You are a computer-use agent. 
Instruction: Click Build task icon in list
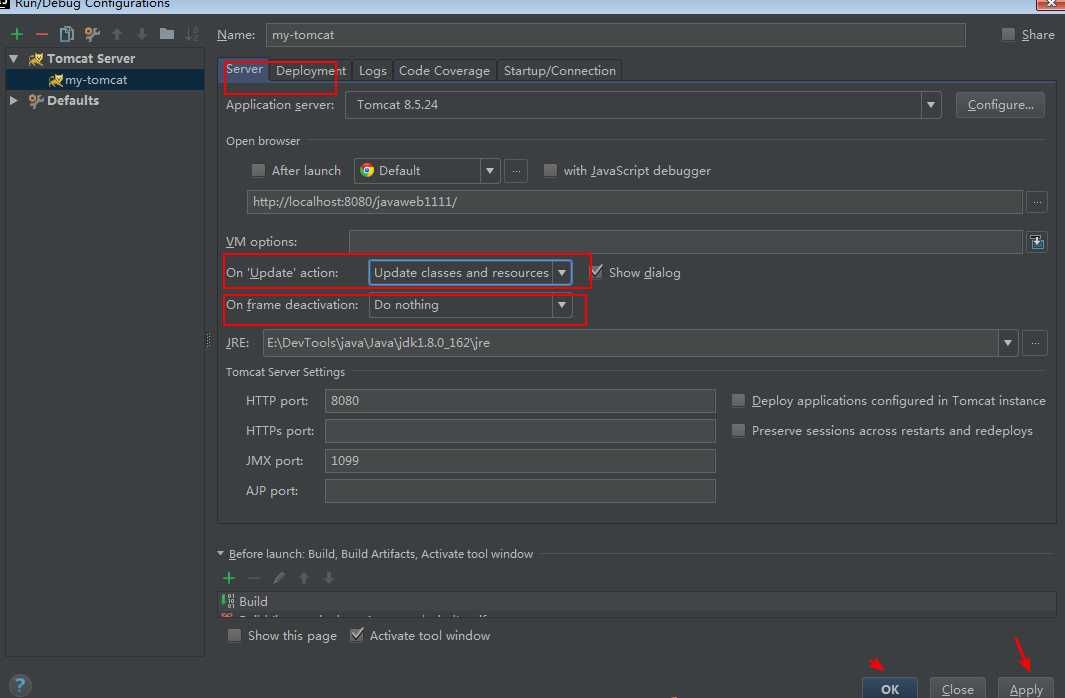(x=228, y=601)
